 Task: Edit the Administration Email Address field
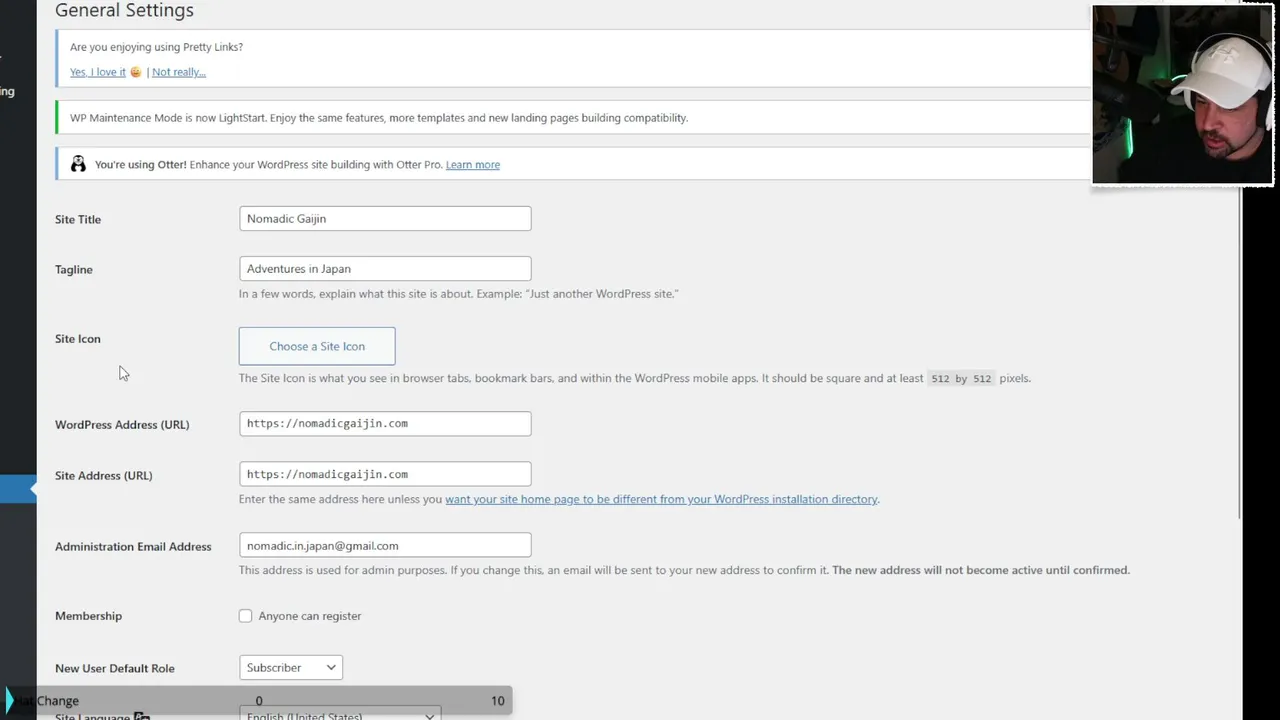point(385,546)
